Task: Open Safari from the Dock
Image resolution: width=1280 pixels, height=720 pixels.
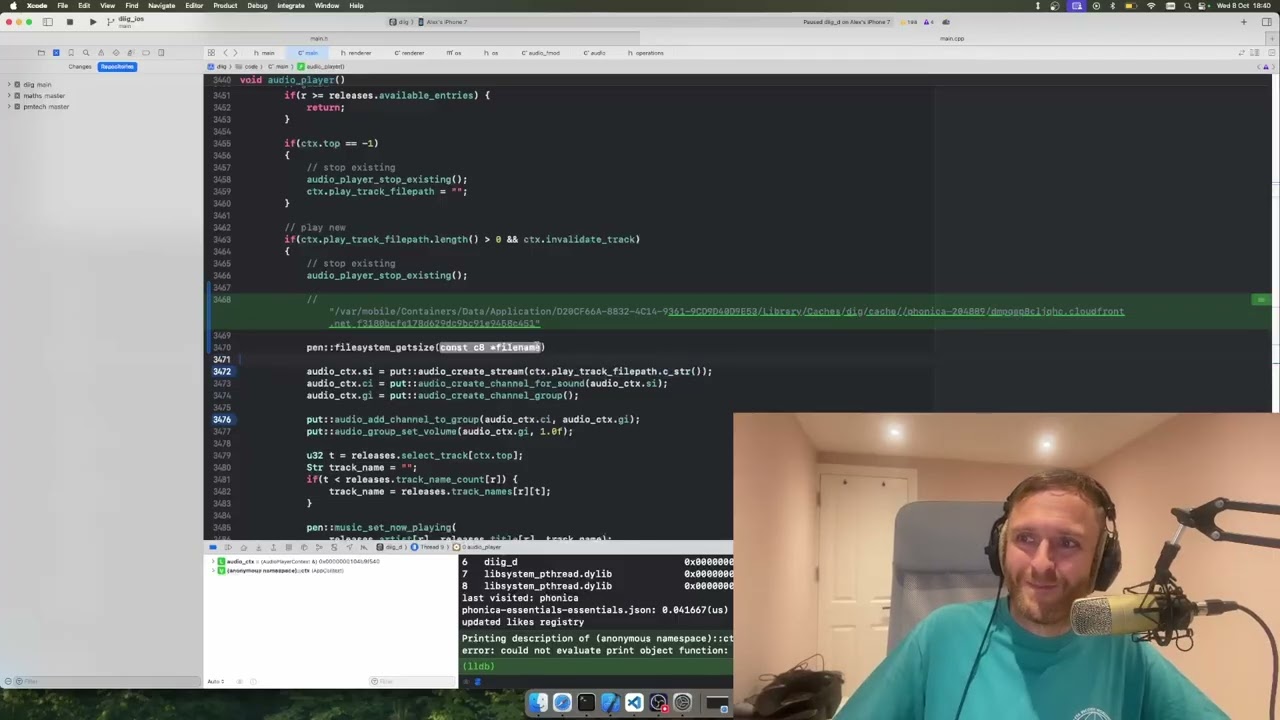Action: point(562,703)
